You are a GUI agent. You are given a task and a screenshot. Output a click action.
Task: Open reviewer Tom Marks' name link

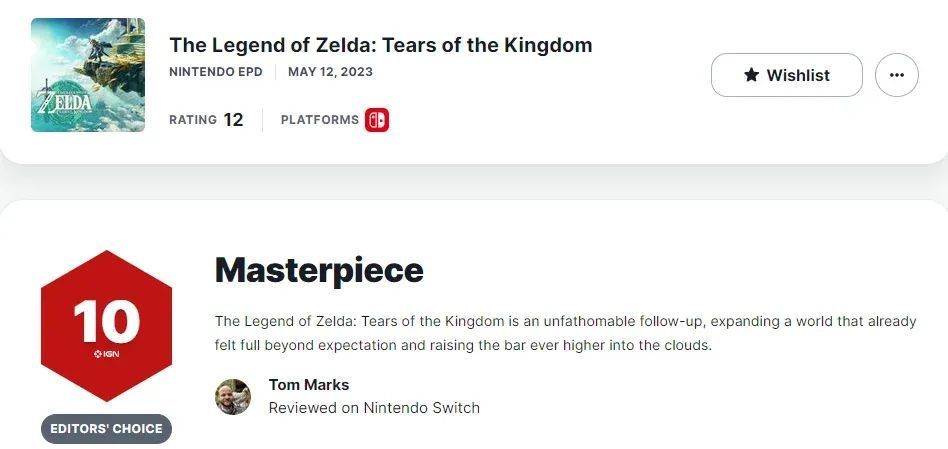(x=309, y=385)
